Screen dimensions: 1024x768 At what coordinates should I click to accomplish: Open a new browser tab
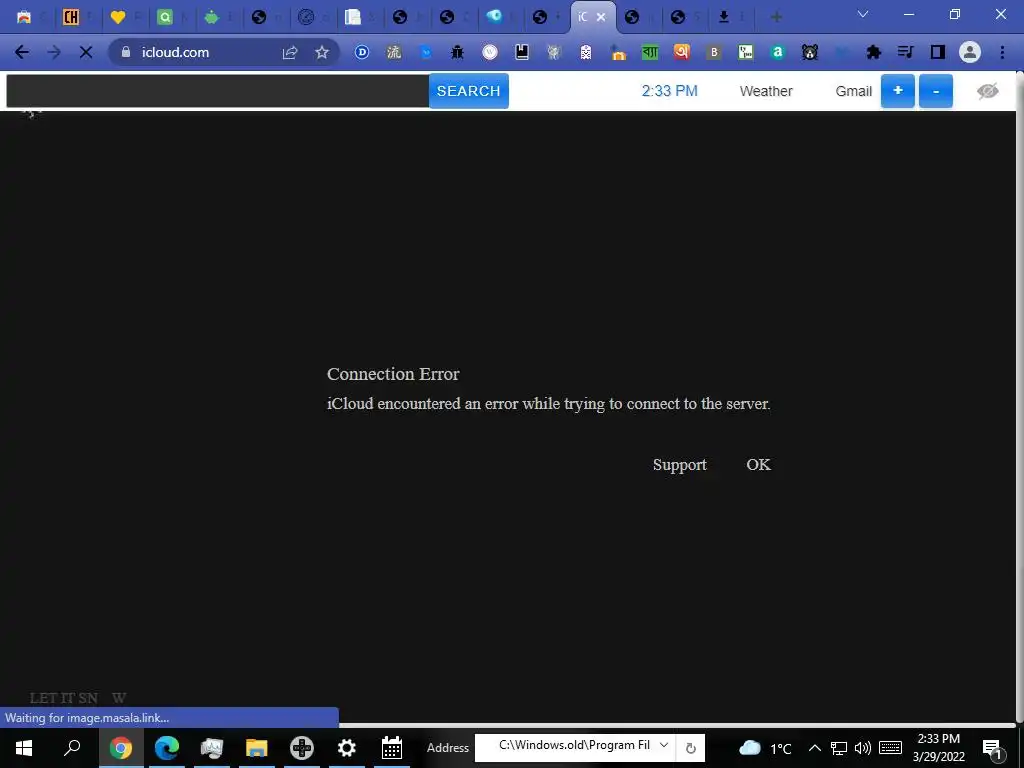tap(776, 17)
